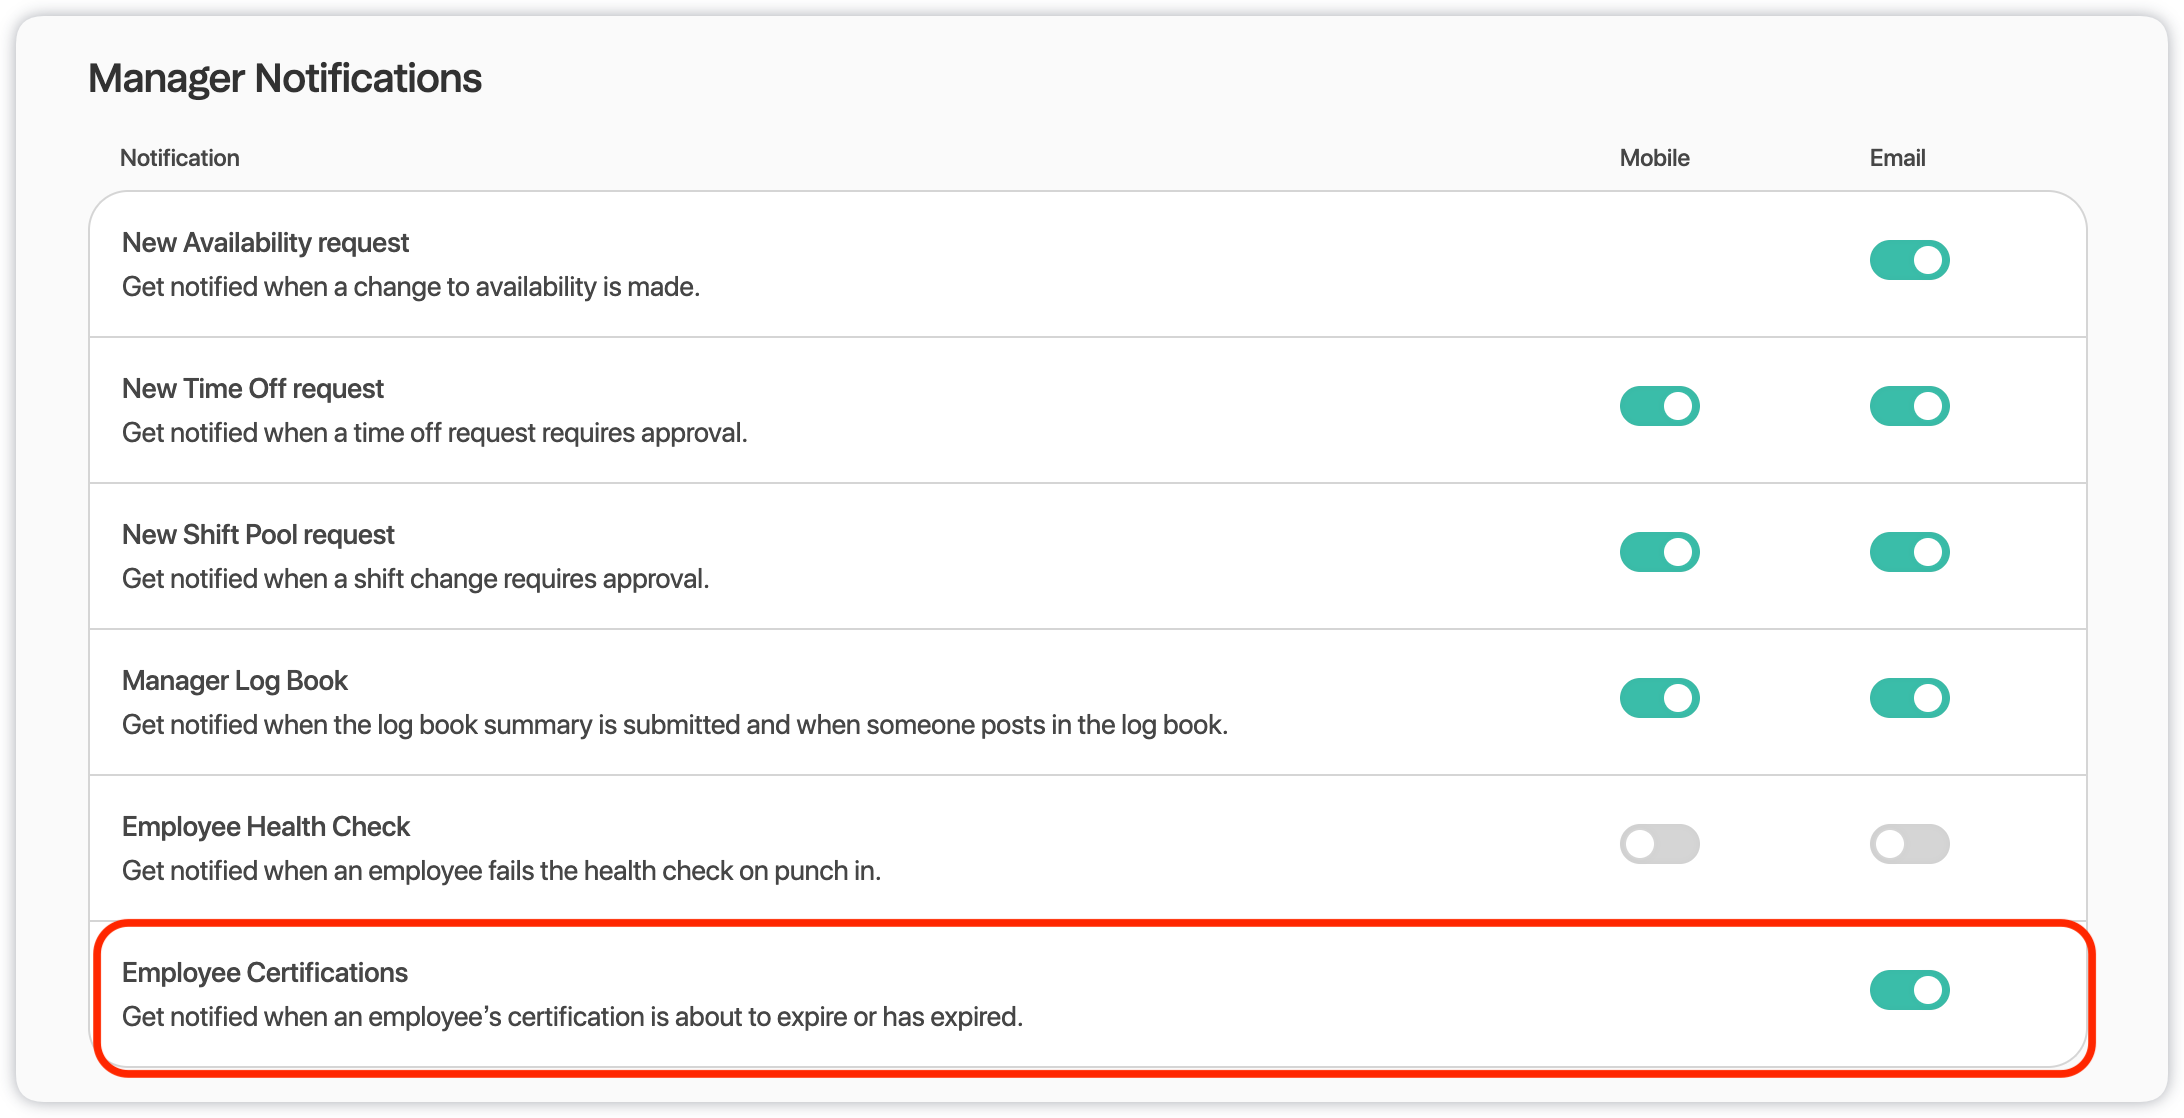Viewport: 2184px width, 1118px height.
Task: Select the New Time Off request title
Action: coord(253,389)
